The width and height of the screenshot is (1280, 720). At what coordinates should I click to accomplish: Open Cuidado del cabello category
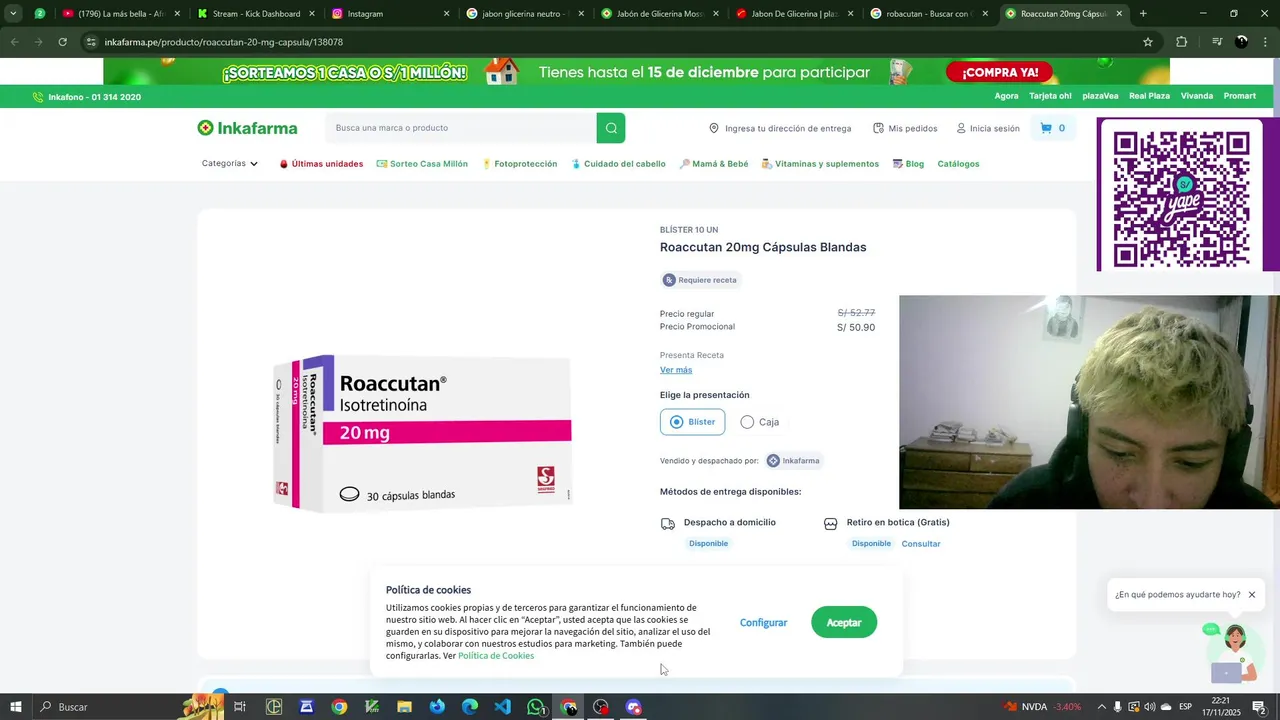tap(618, 164)
